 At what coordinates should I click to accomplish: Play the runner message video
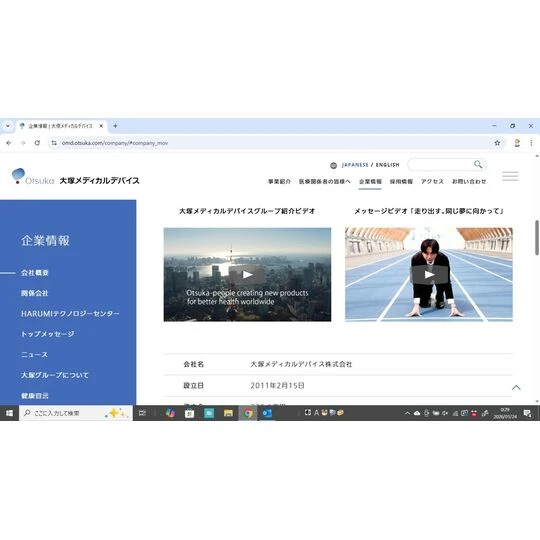point(429,274)
